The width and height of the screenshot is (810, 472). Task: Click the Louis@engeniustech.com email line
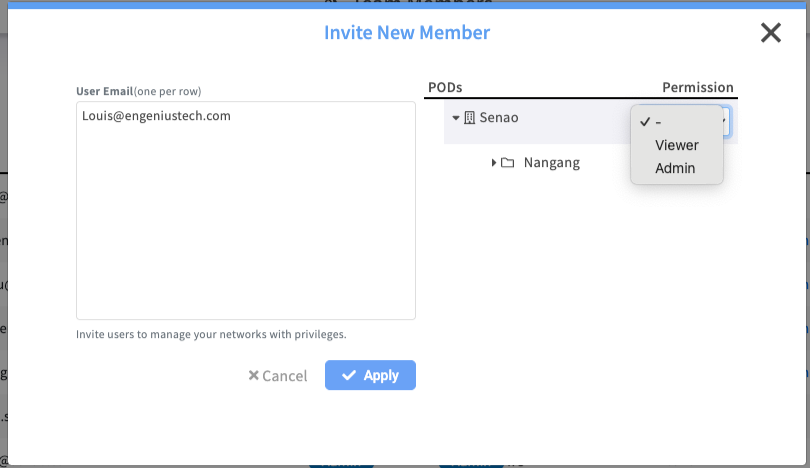[x=157, y=116]
